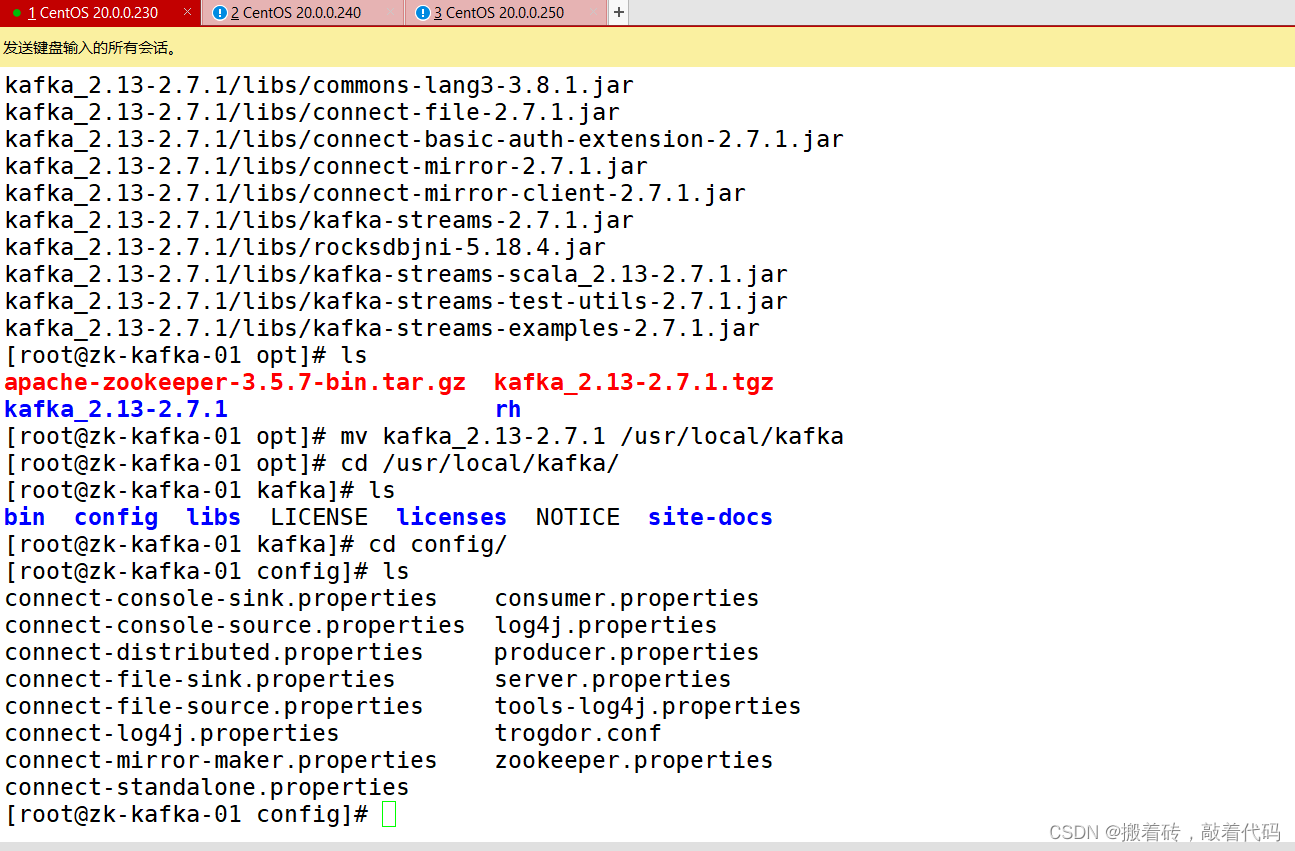Click the yellow send-keyboard-input-to-all-sessions notice bar
The width and height of the screenshot is (1295, 851).
pos(647,47)
